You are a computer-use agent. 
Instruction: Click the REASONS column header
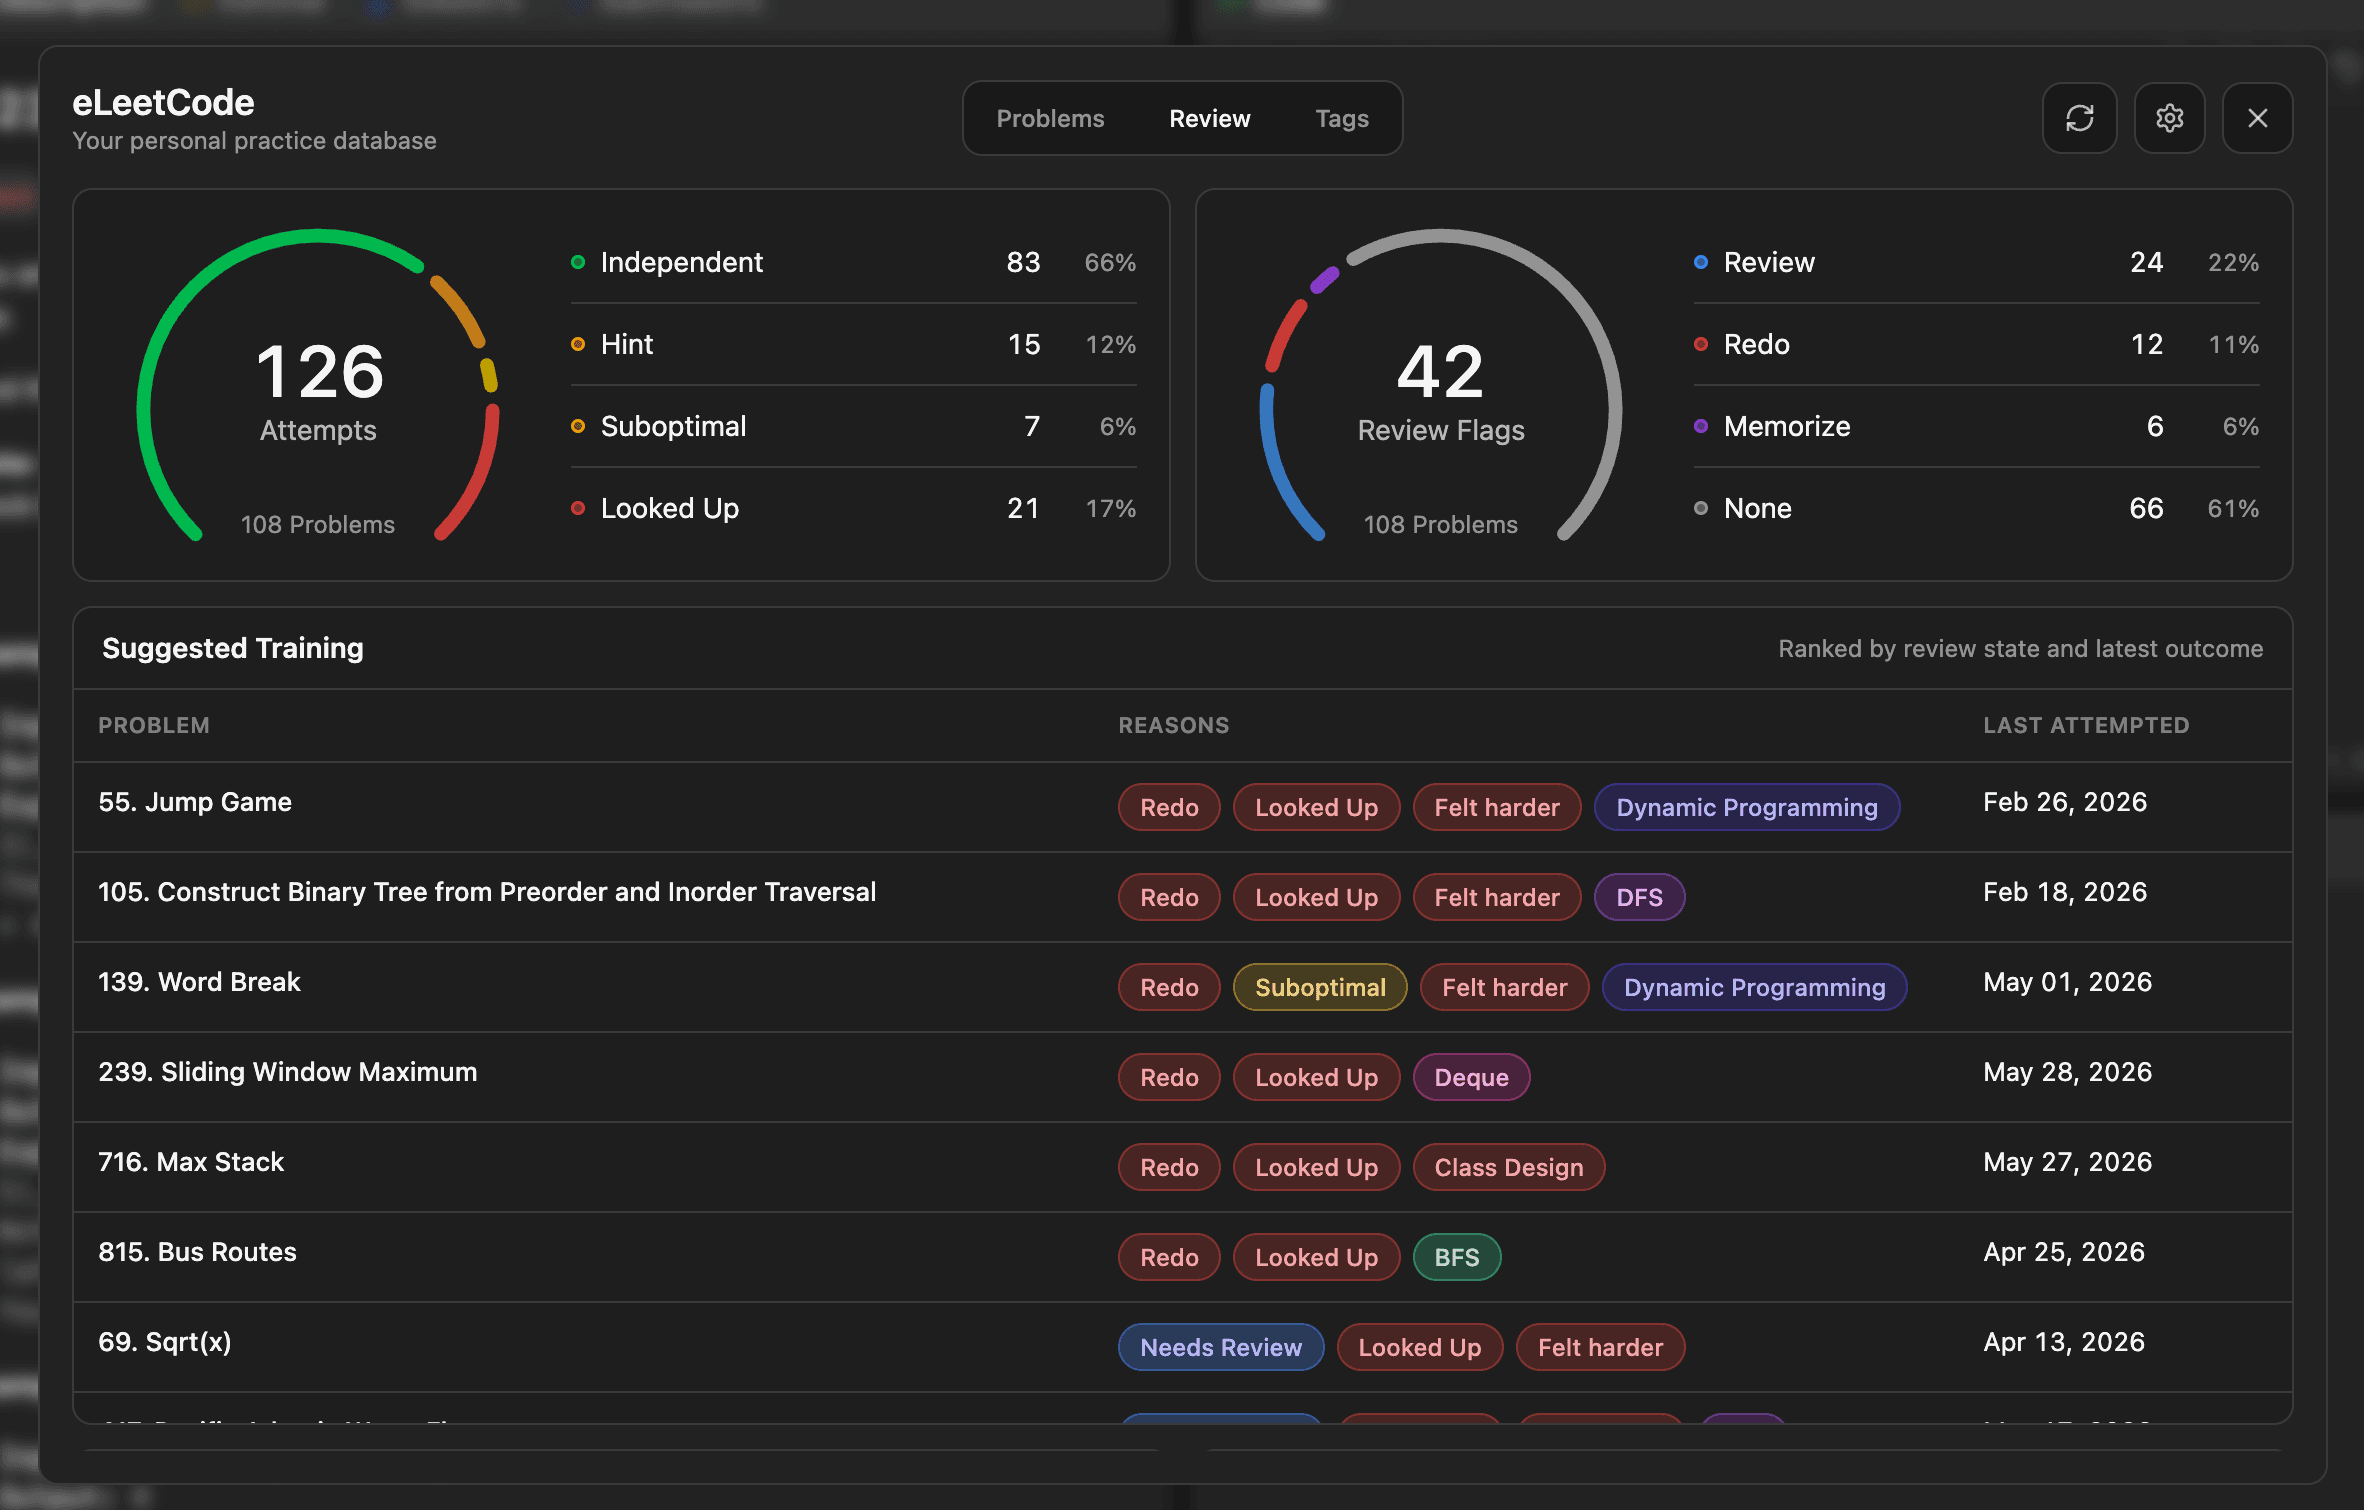(x=1173, y=725)
